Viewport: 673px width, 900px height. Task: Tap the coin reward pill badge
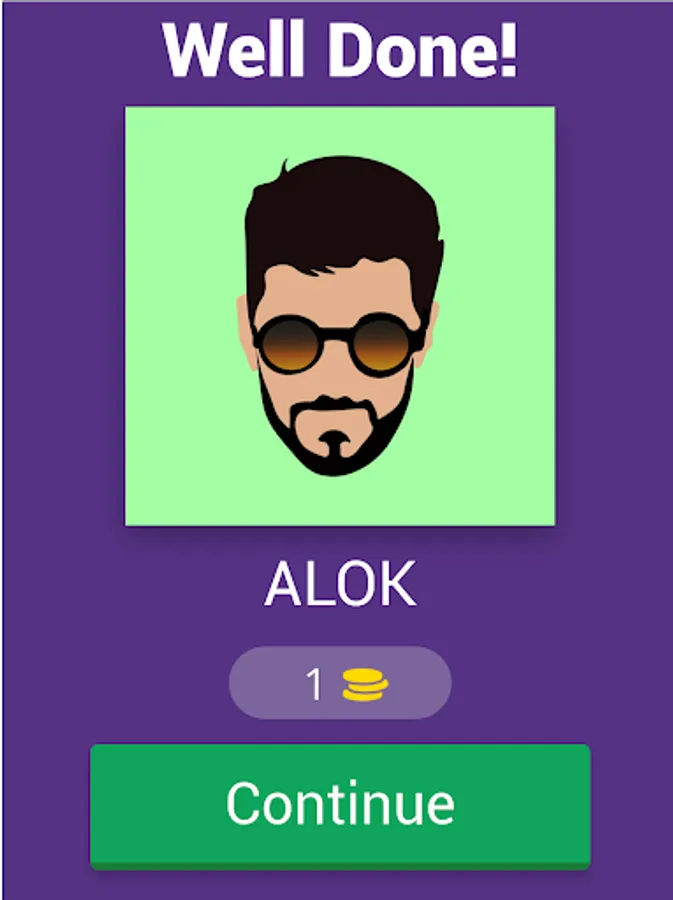[x=340, y=683]
